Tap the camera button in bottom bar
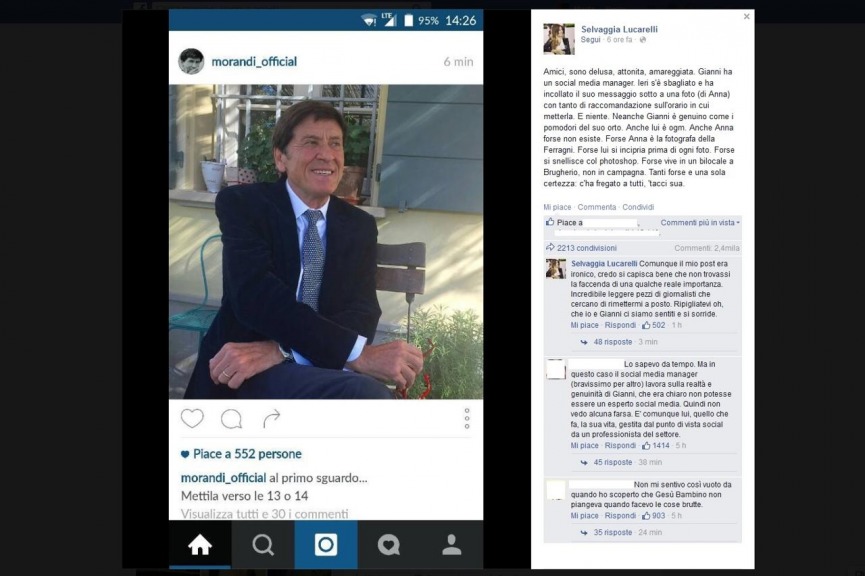Screen dimensions: 865x576 pos(326,545)
